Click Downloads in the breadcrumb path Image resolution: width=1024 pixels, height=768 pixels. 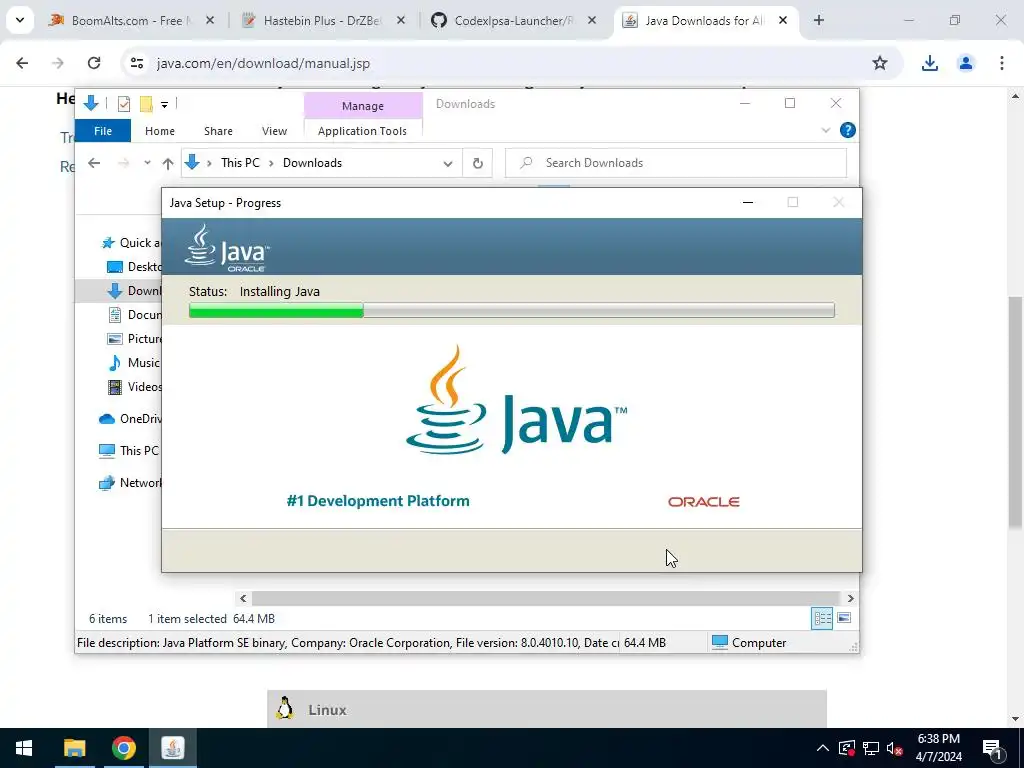pyautogui.click(x=312, y=163)
